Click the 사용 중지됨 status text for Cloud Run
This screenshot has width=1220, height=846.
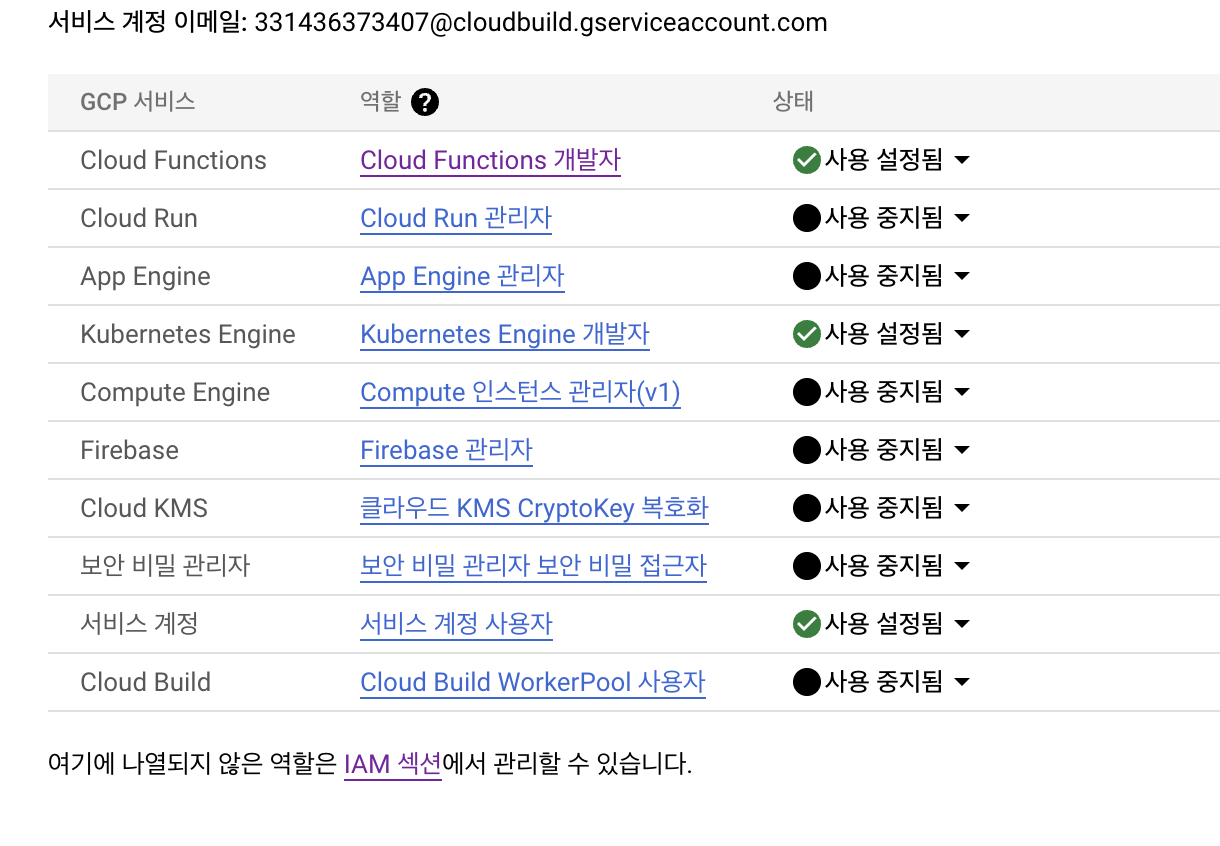tap(884, 218)
